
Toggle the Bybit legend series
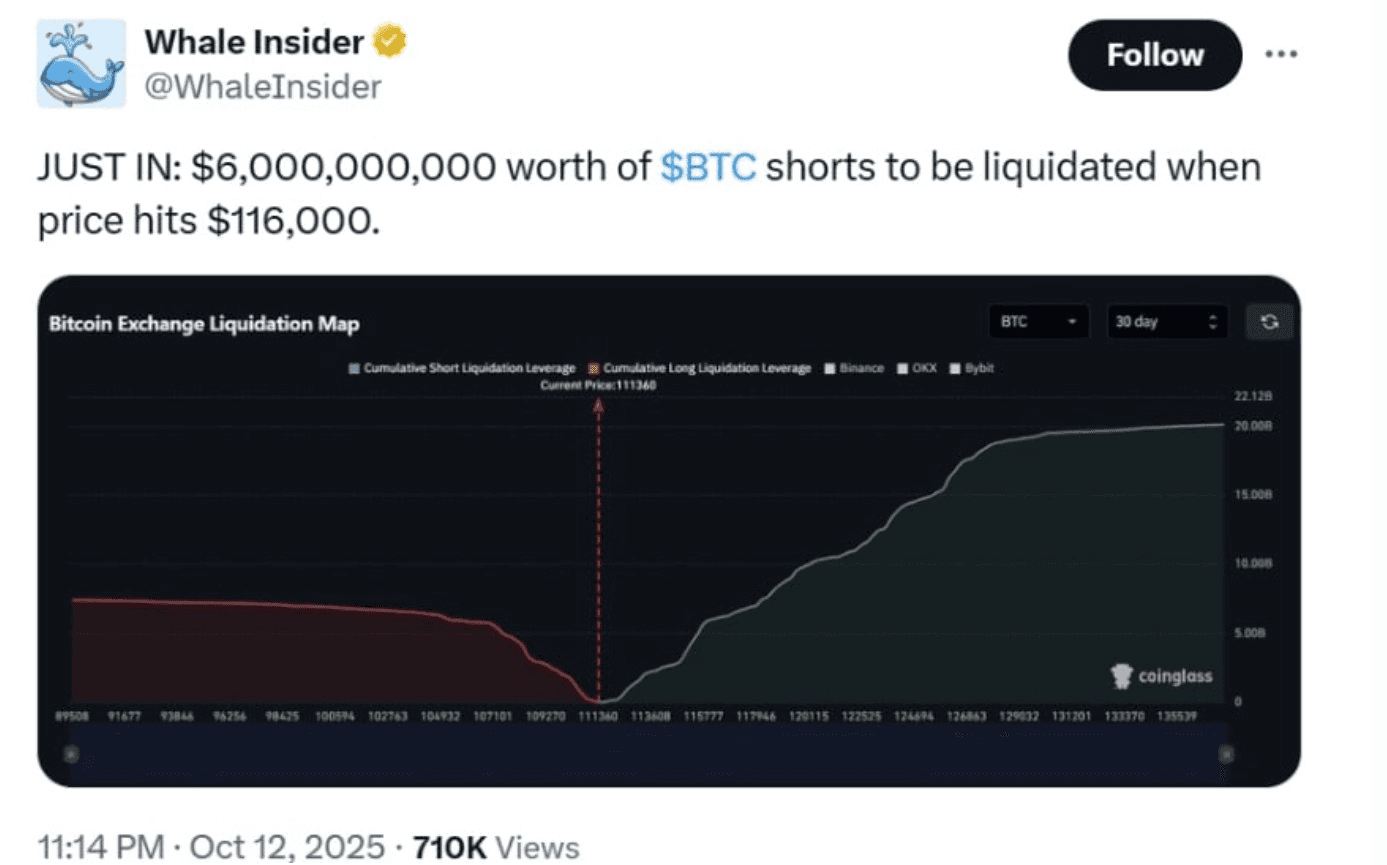tap(972, 368)
